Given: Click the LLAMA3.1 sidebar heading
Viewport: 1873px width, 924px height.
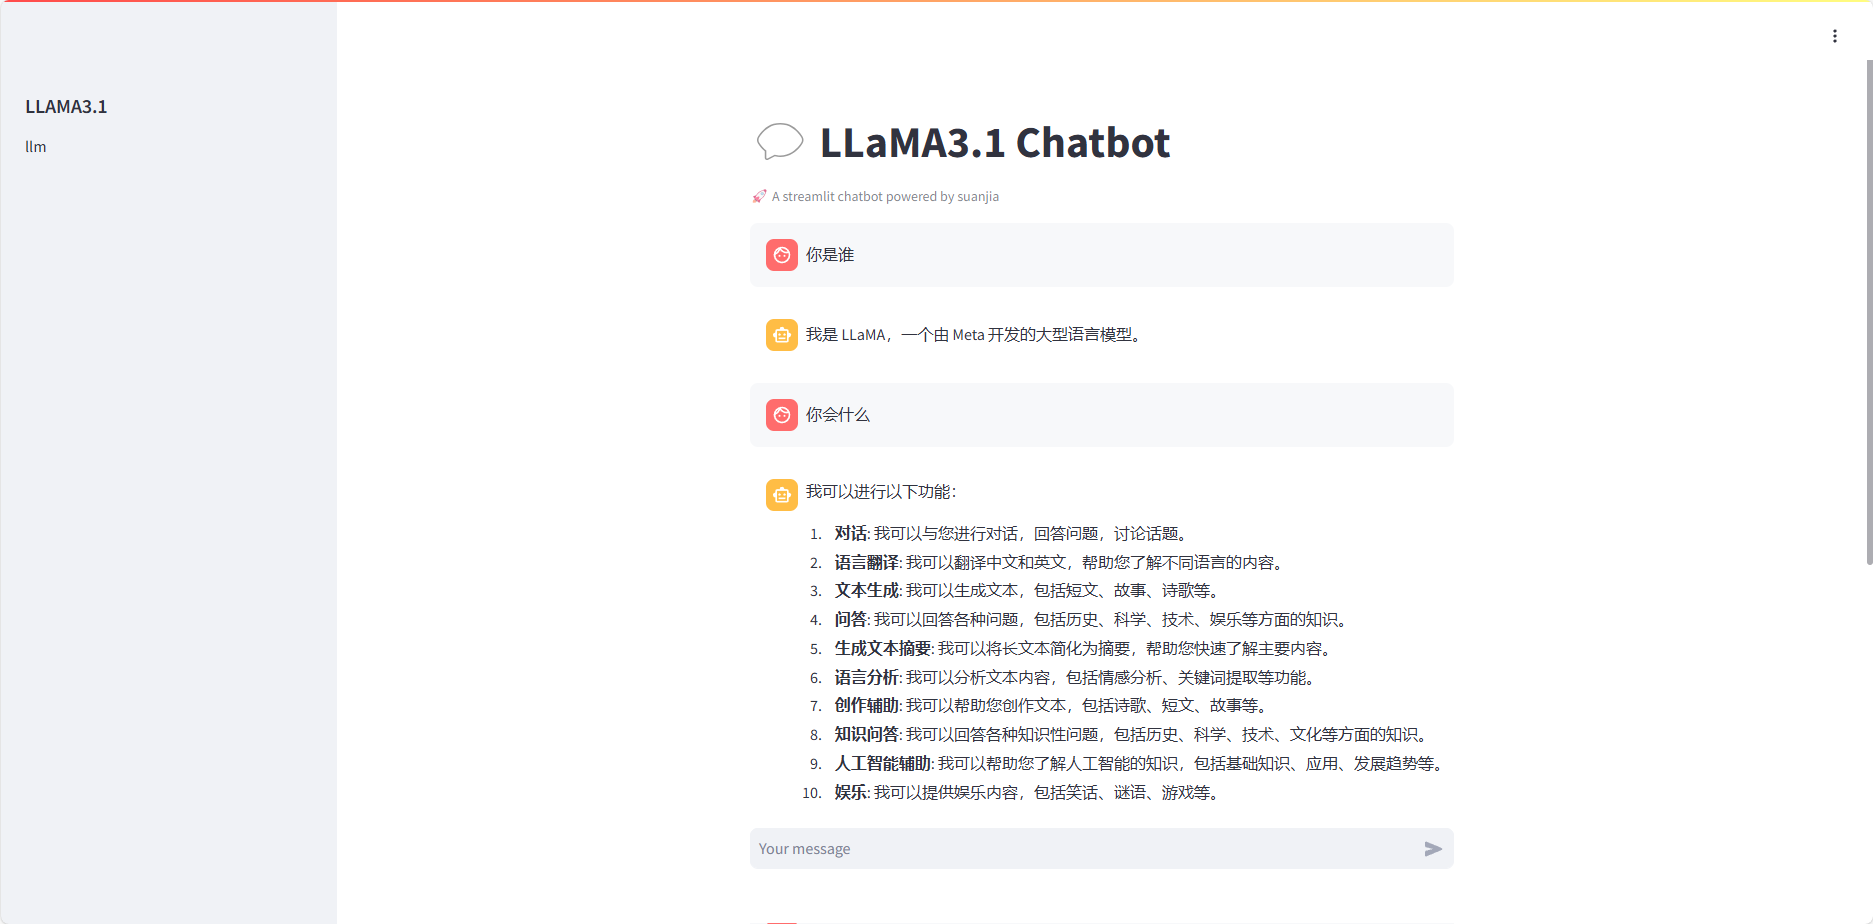Looking at the screenshot, I should pos(66,107).
